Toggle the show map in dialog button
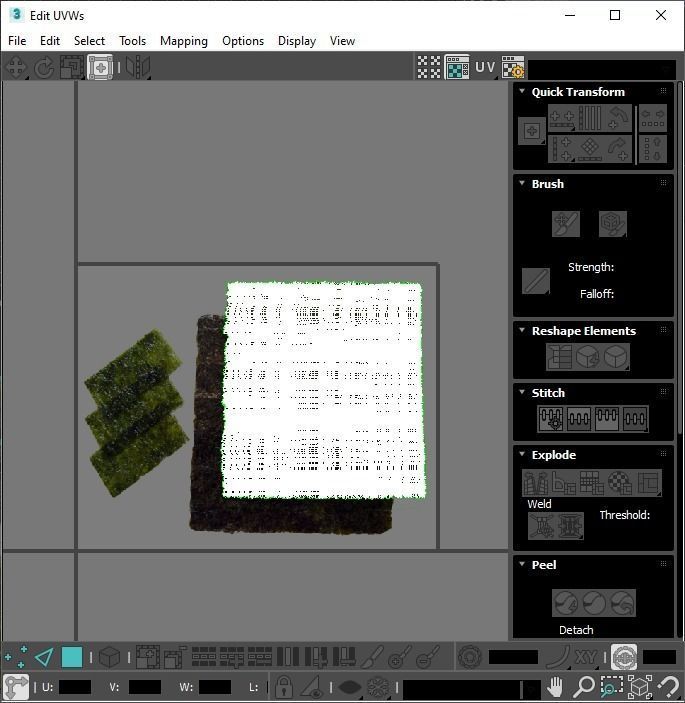This screenshot has width=685, height=703. [x=457, y=67]
